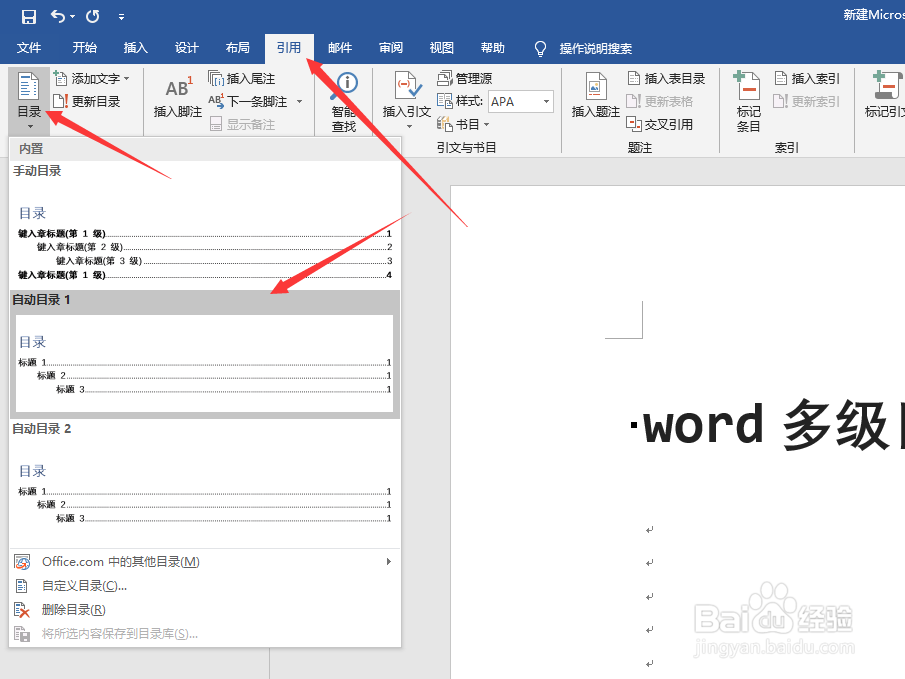Select the 插入脚注 (Insert Footnote) tool
Viewport: 905px width, 679px height.
pos(178,95)
